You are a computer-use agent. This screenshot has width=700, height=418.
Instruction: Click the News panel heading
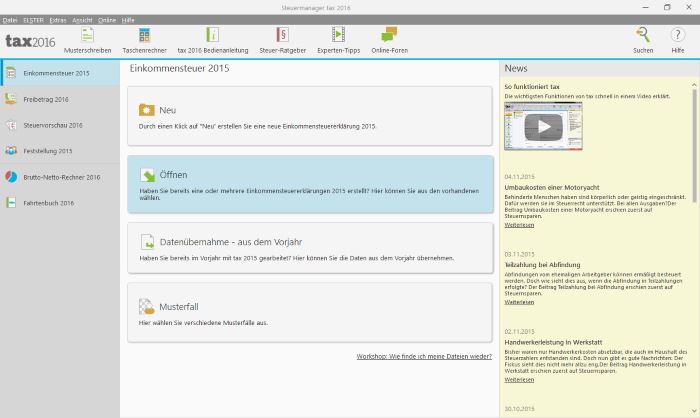(516, 68)
